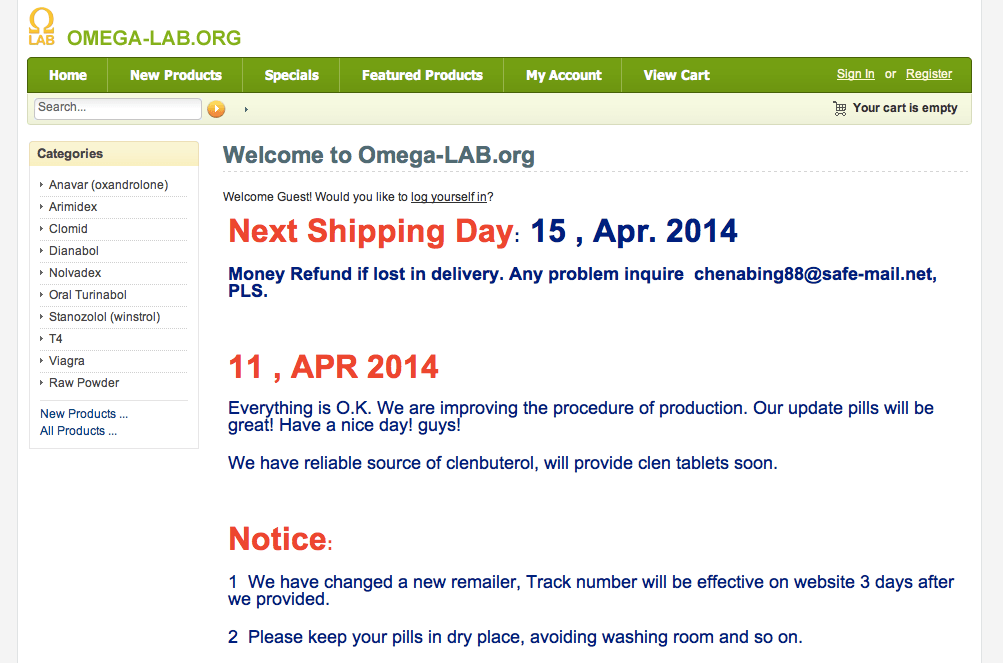Click the arrow bullet beside Viagra
Image resolution: width=1003 pixels, height=663 pixels.
[42, 361]
